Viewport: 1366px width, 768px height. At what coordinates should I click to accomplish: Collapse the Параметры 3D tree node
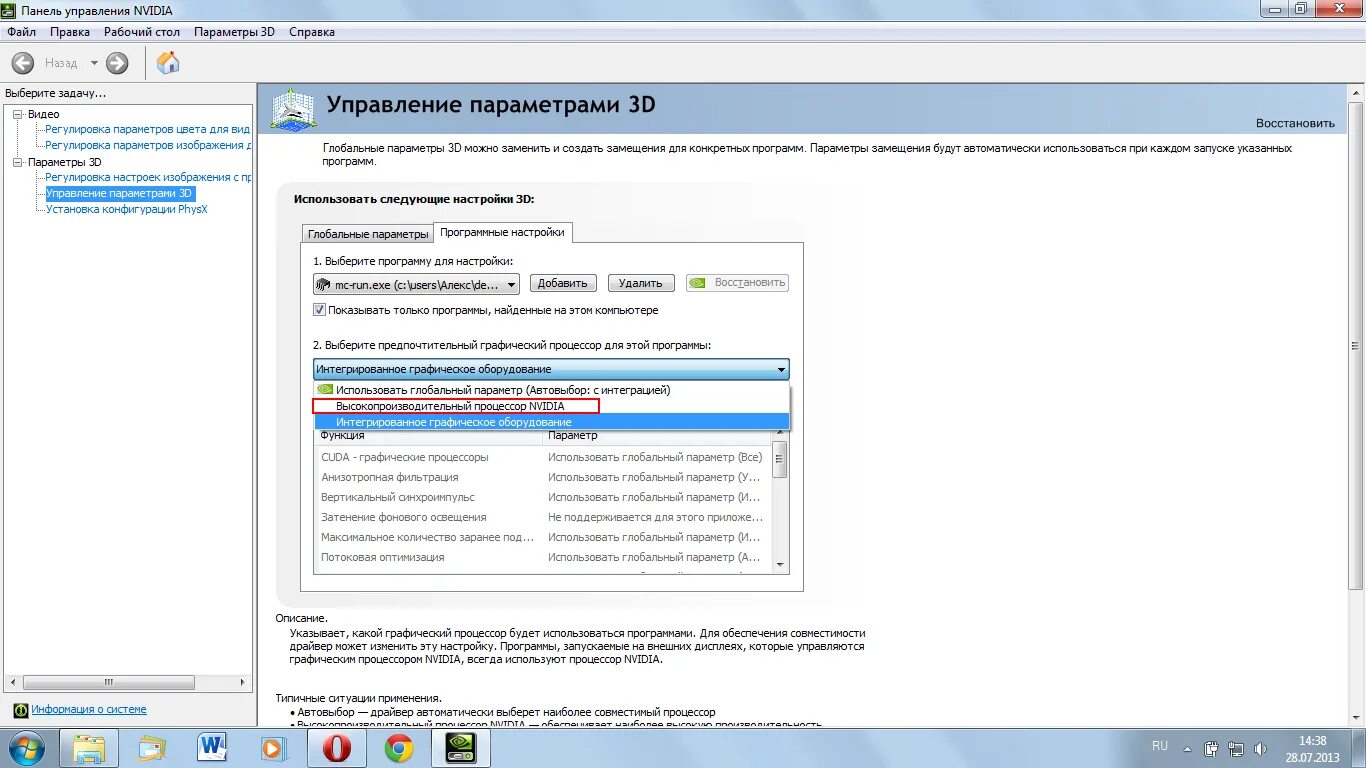(x=16, y=162)
